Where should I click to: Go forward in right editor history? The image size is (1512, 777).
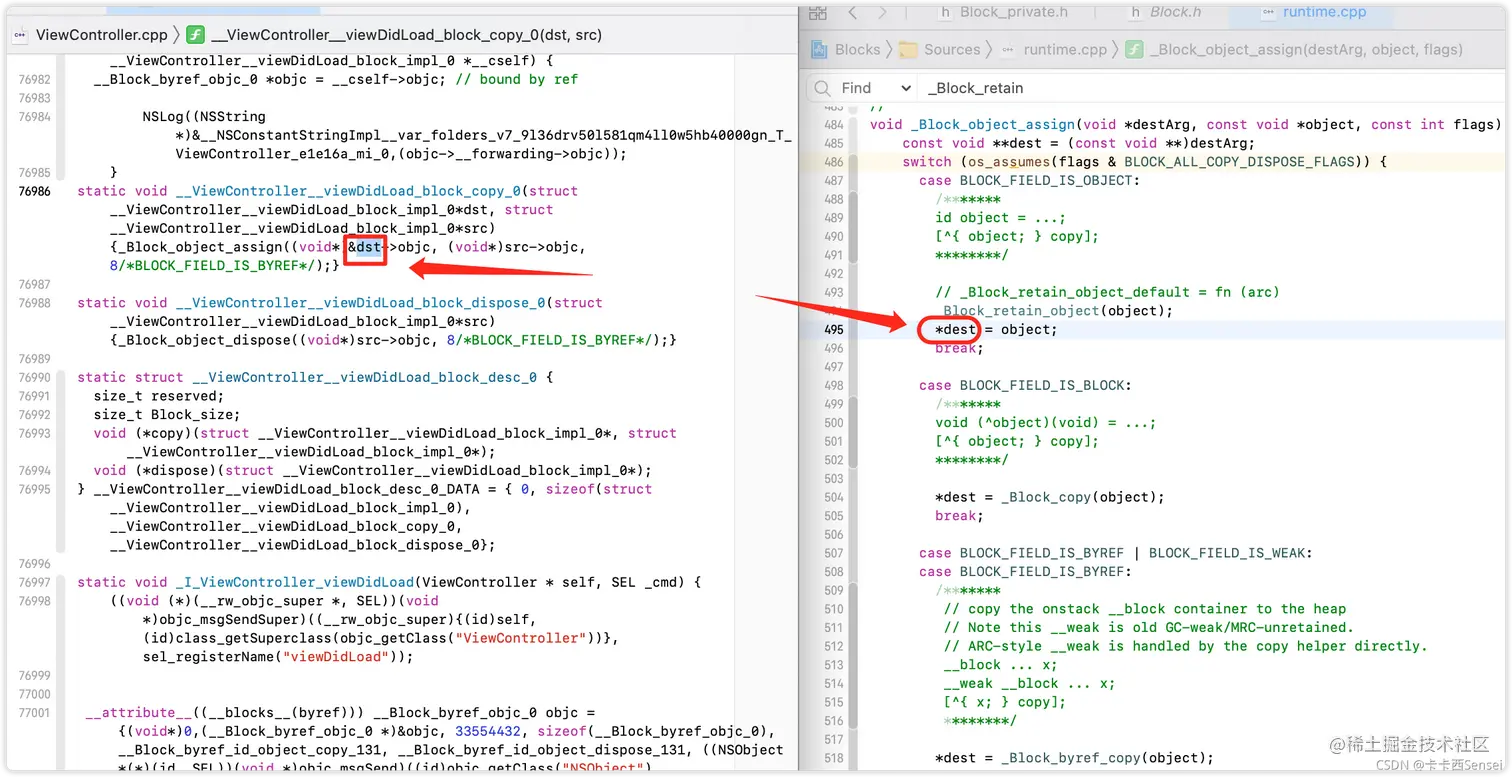pos(881,13)
